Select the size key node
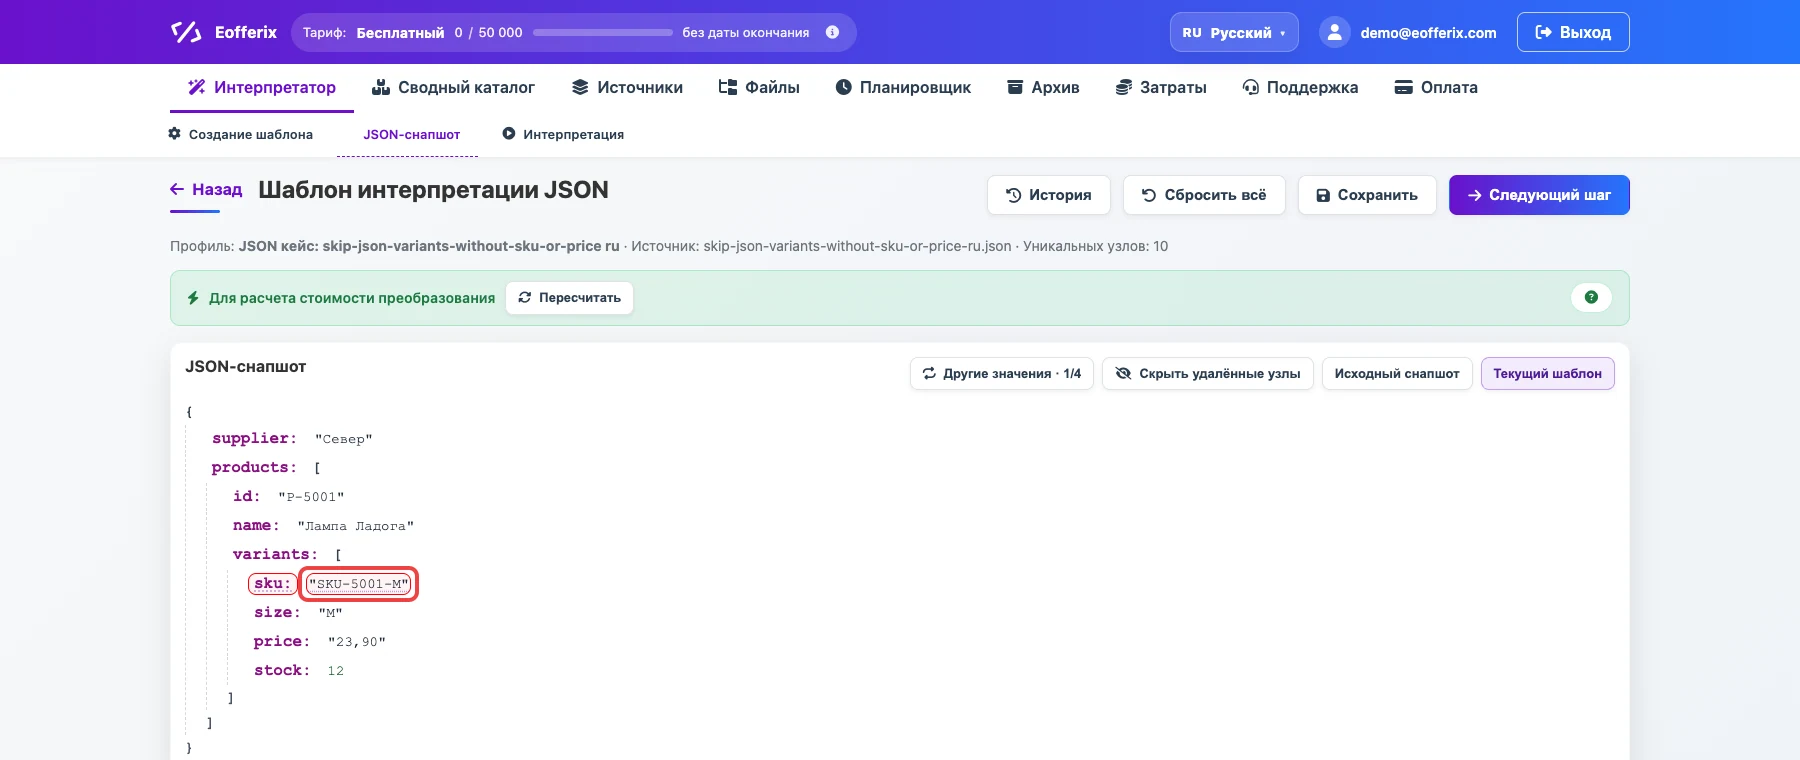The width and height of the screenshot is (1800, 760). click(277, 613)
